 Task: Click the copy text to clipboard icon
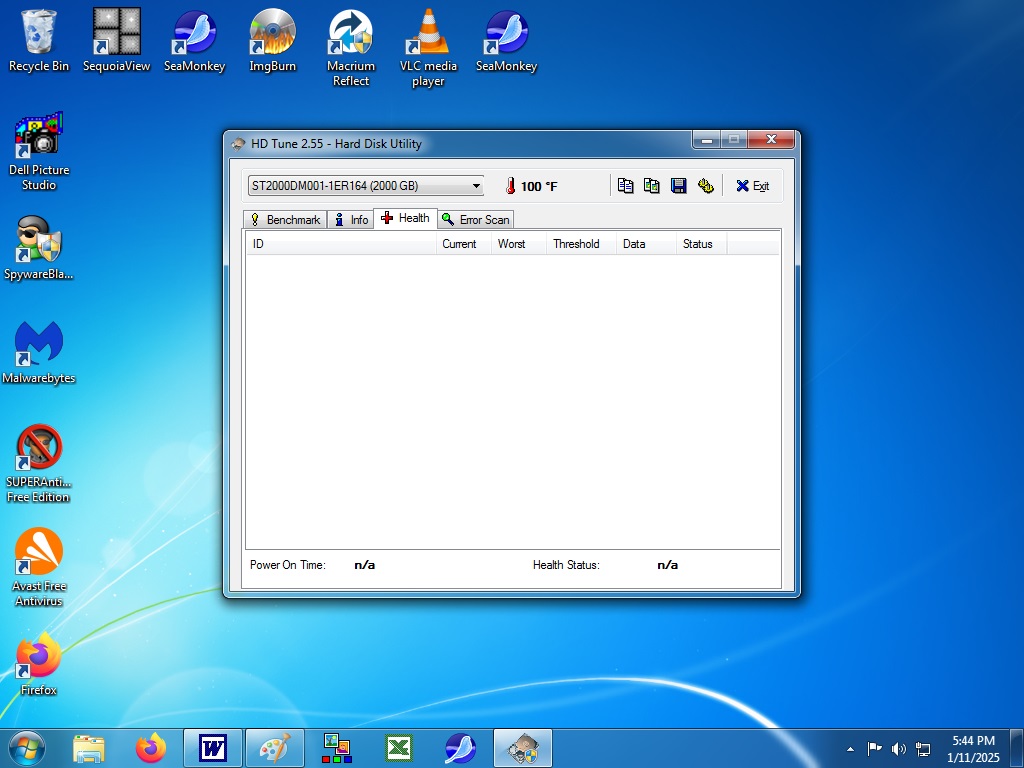[x=625, y=186]
